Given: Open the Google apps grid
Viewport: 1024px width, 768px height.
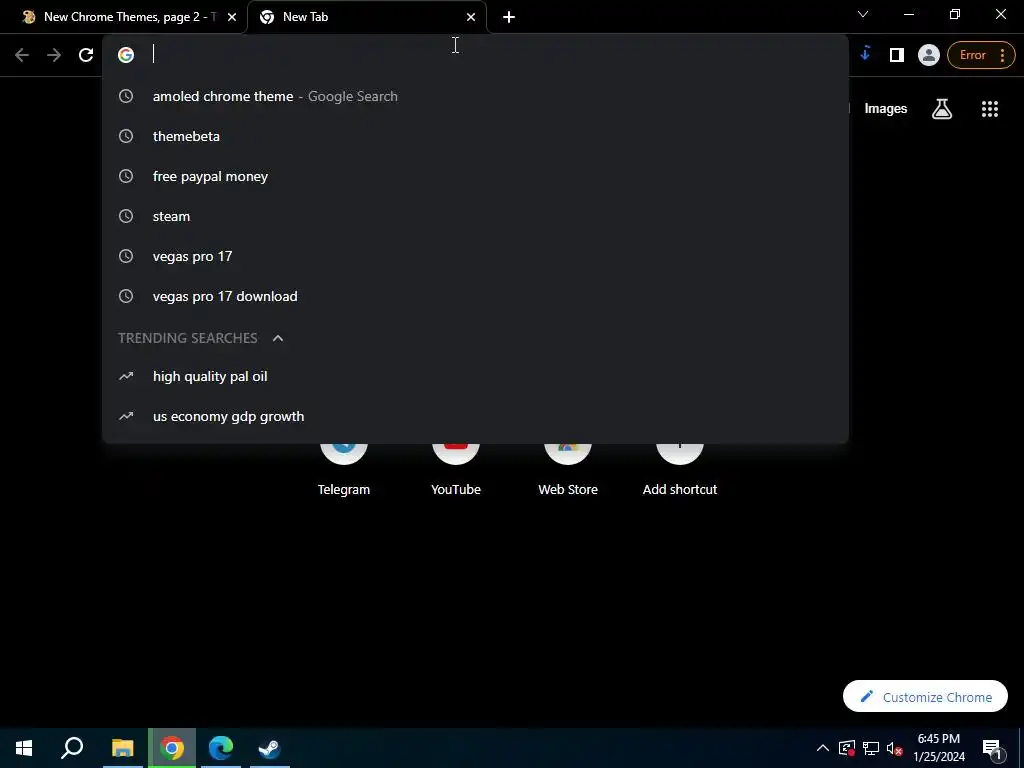Looking at the screenshot, I should pyautogui.click(x=989, y=109).
